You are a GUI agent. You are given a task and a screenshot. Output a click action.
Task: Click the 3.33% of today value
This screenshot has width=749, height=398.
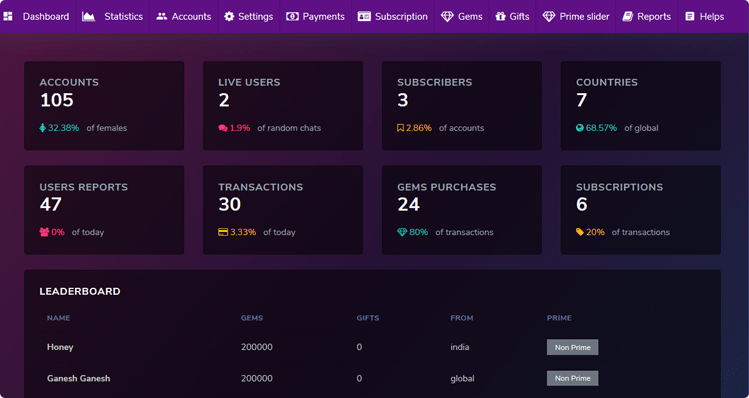pyautogui.click(x=243, y=232)
